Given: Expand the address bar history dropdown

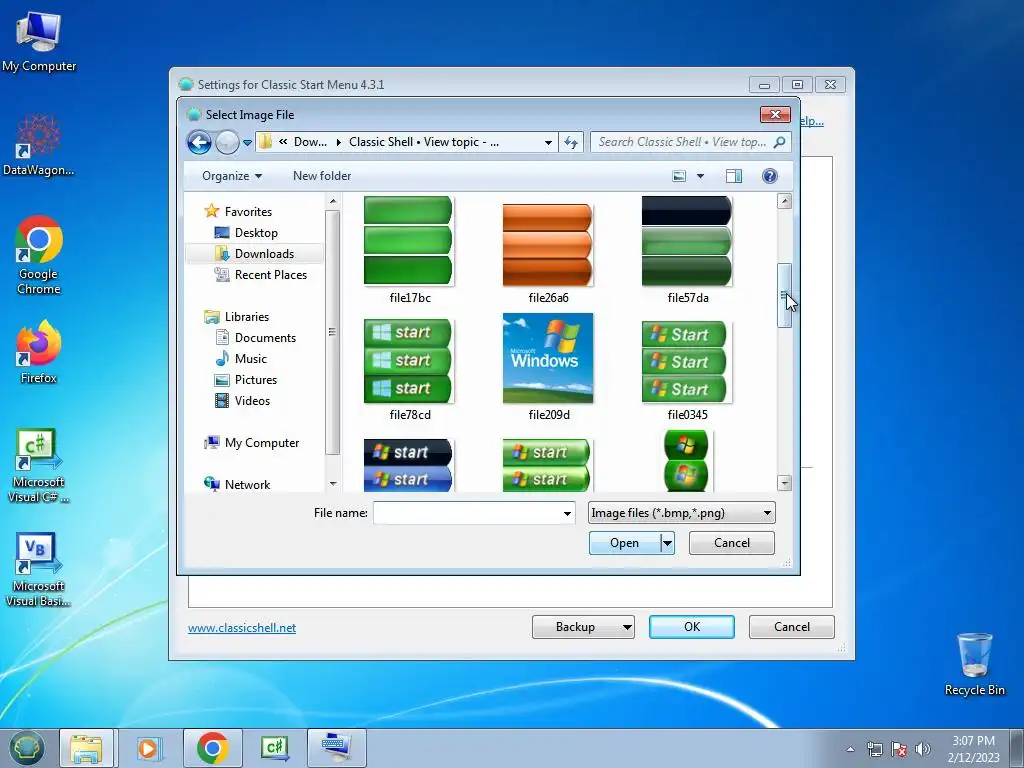Looking at the screenshot, I should click(x=548, y=142).
